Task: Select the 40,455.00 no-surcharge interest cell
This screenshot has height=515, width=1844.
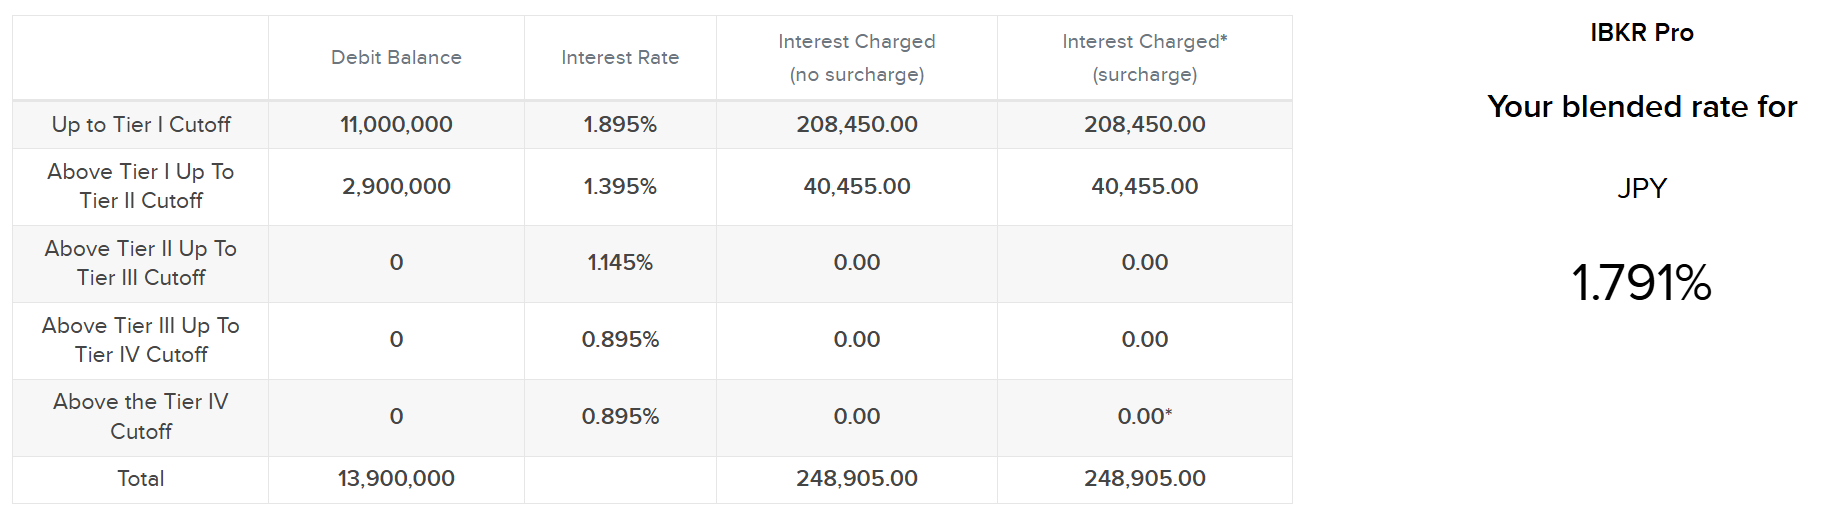Action: 857,186
